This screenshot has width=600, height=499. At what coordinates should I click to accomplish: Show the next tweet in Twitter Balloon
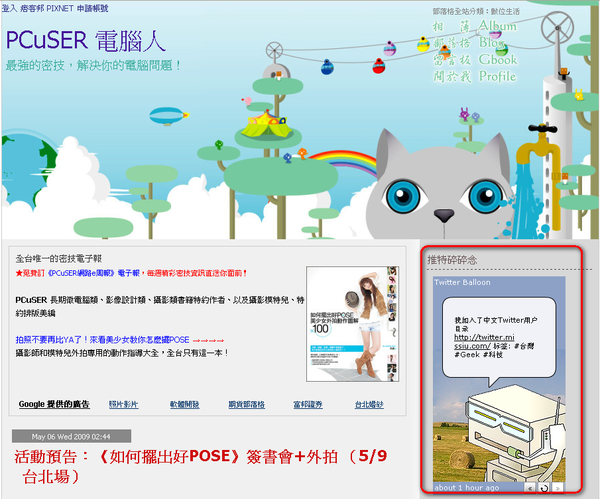coord(558,488)
